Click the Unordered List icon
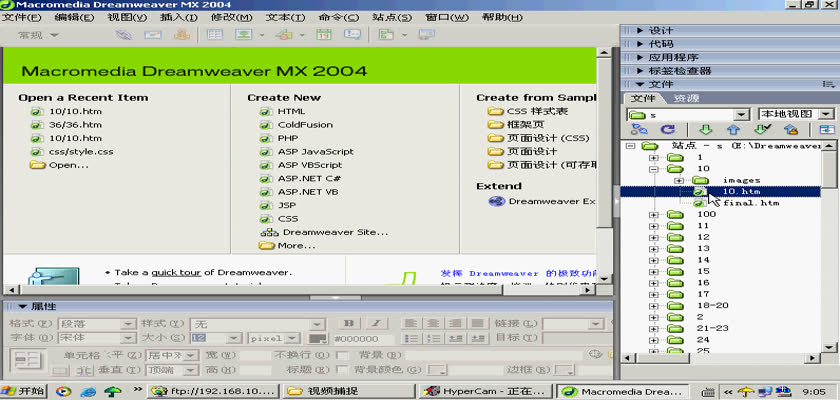Image resolution: width=840 pixels, height=400 pixels. pos(410,338)
